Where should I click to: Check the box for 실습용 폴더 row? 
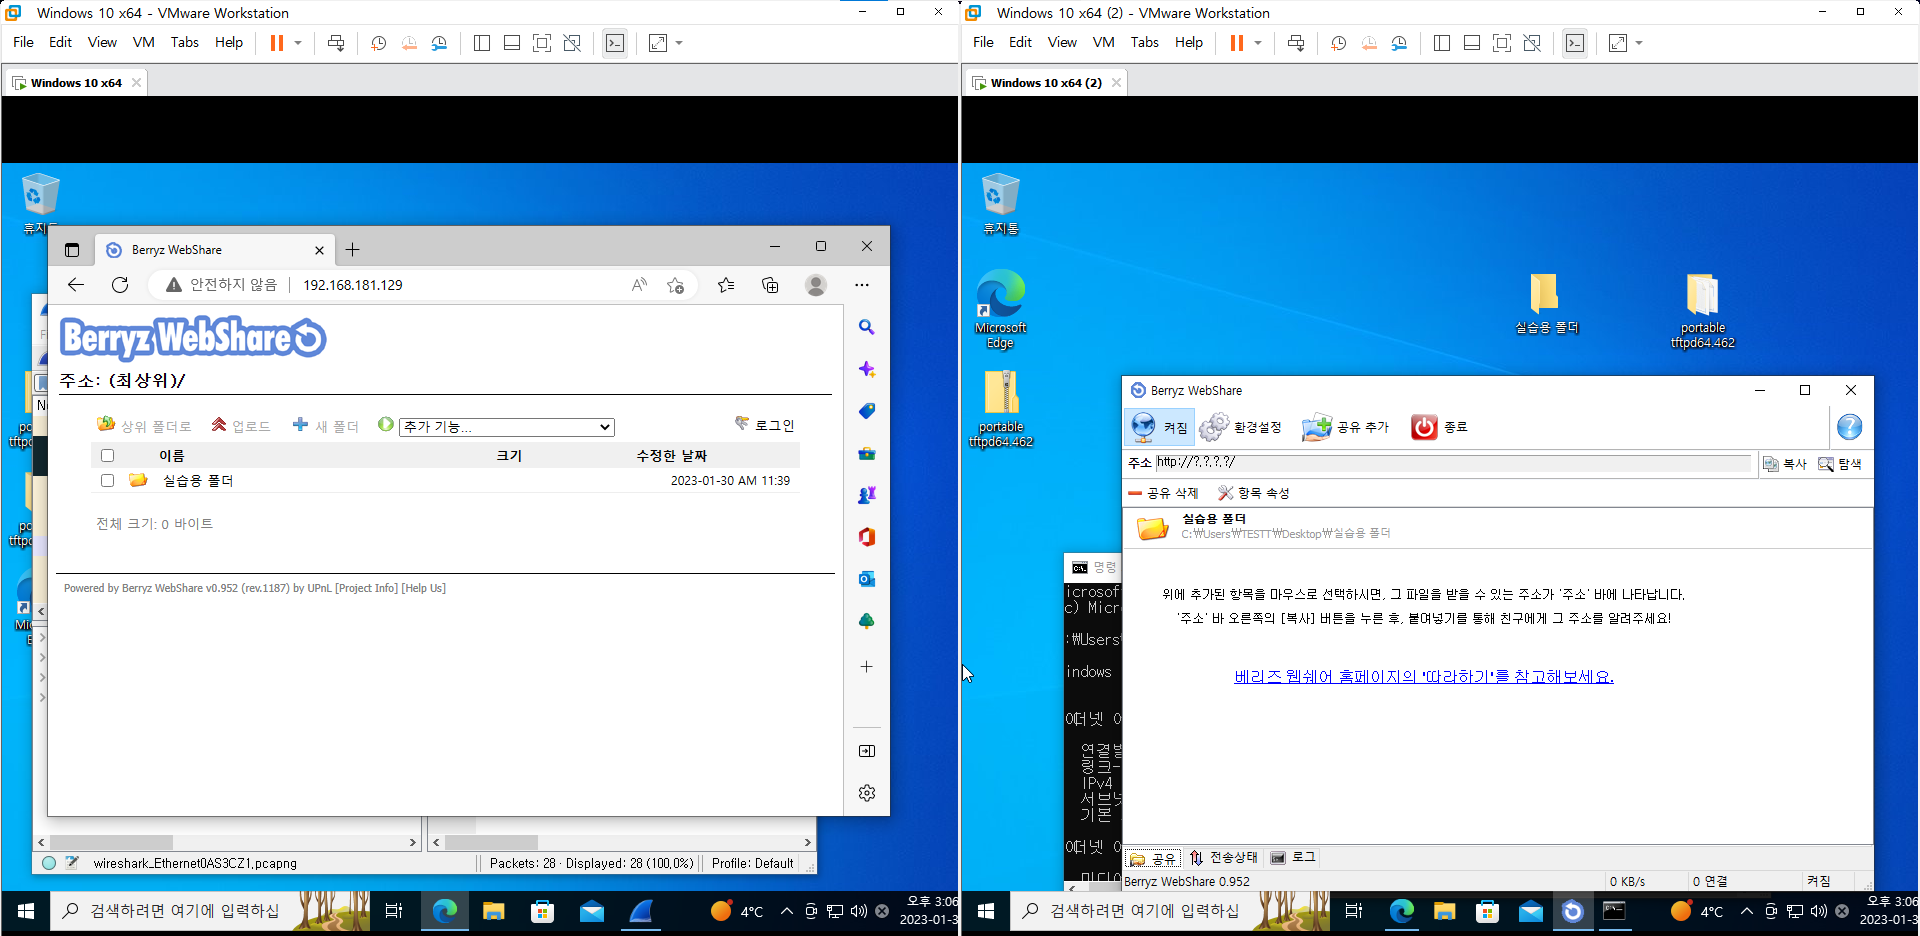click(108, 481)
